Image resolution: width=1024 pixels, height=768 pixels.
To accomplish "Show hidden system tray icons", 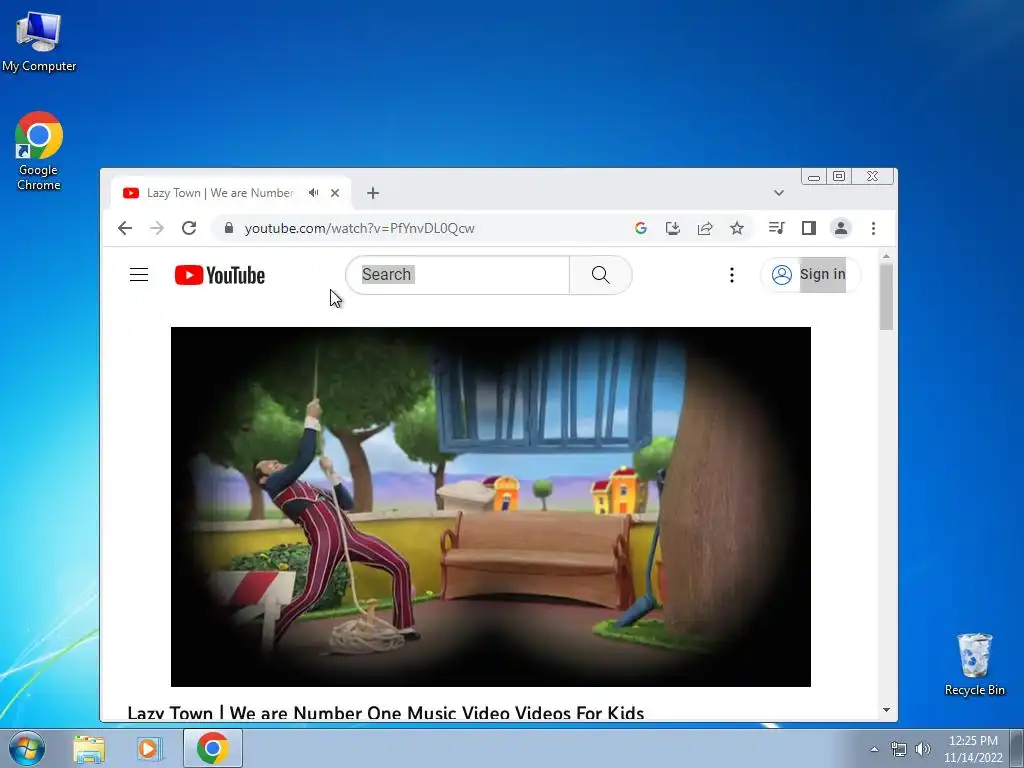I will 874,749.
